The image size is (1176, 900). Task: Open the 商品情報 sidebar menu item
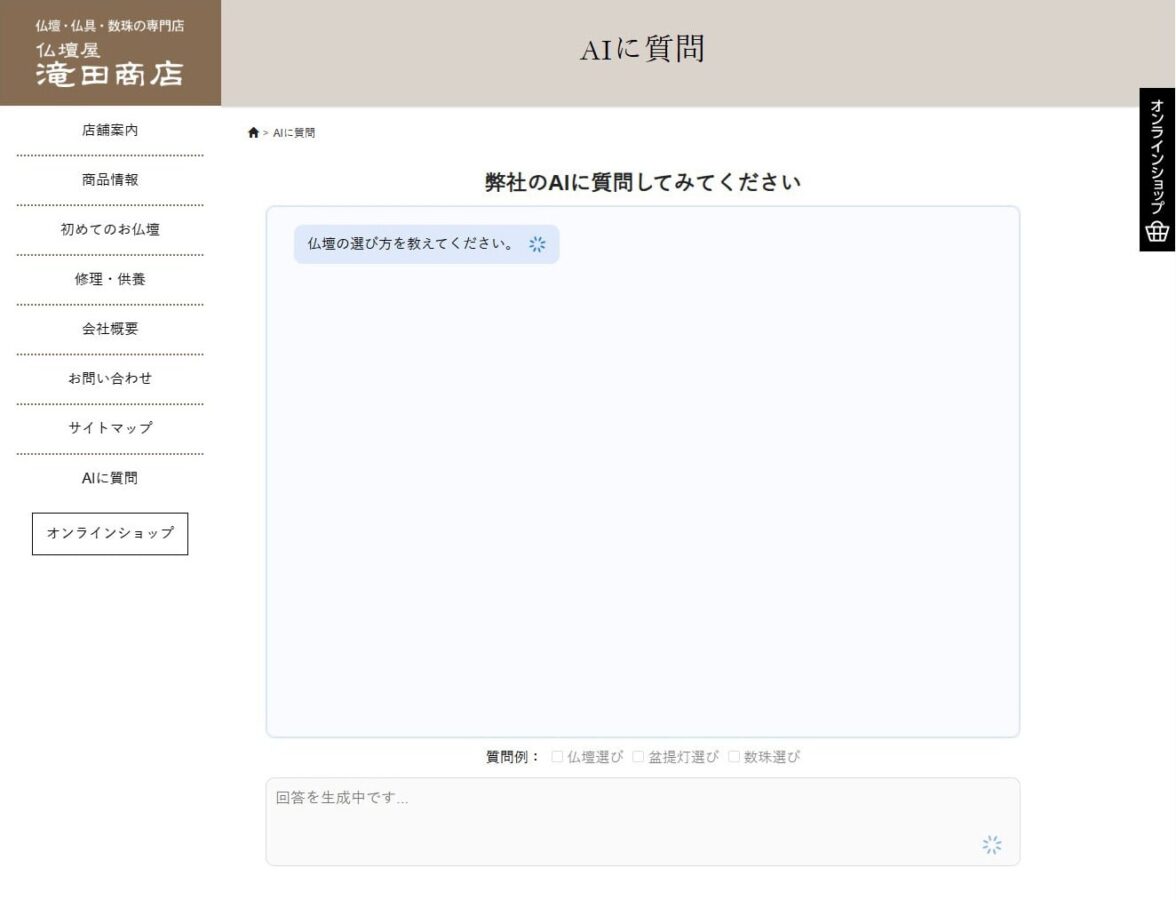point(108,180)
